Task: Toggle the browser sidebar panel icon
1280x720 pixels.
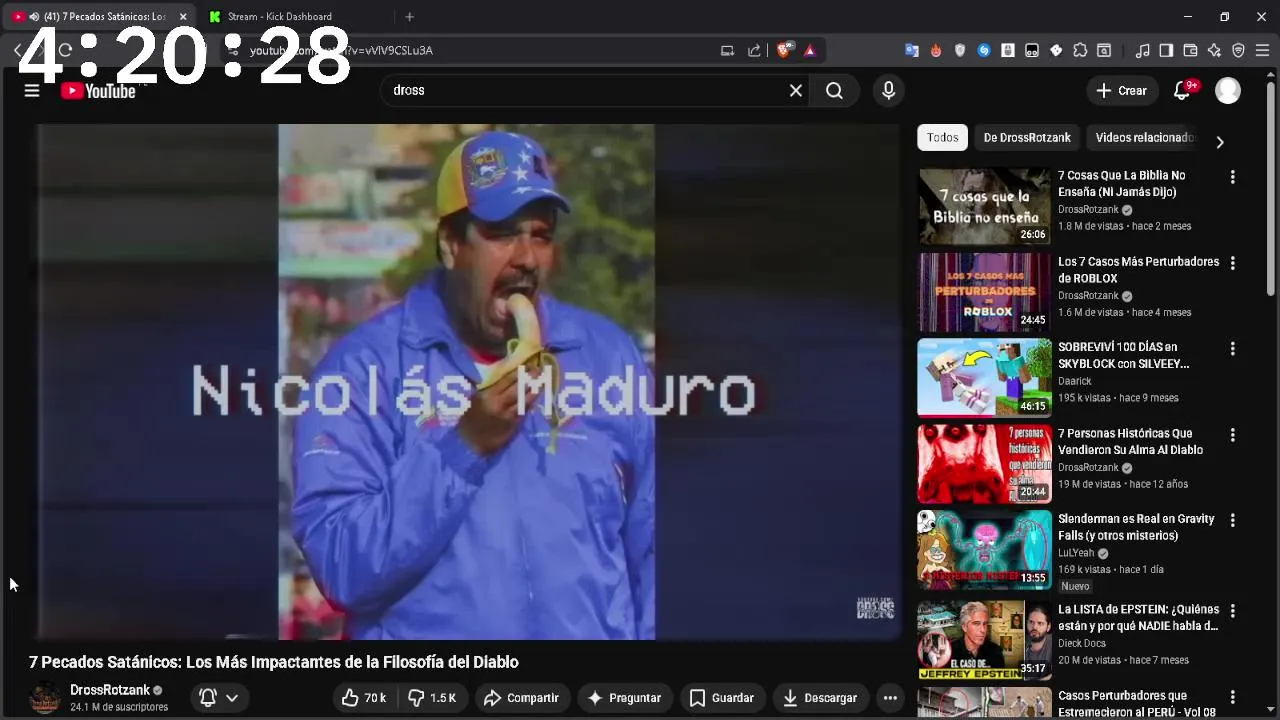Action: 1166,51
